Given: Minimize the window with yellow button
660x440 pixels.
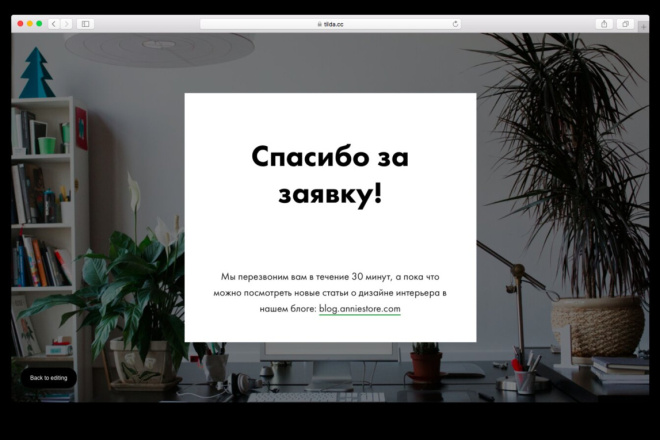Looking at the screenshot, I should 29,24.
